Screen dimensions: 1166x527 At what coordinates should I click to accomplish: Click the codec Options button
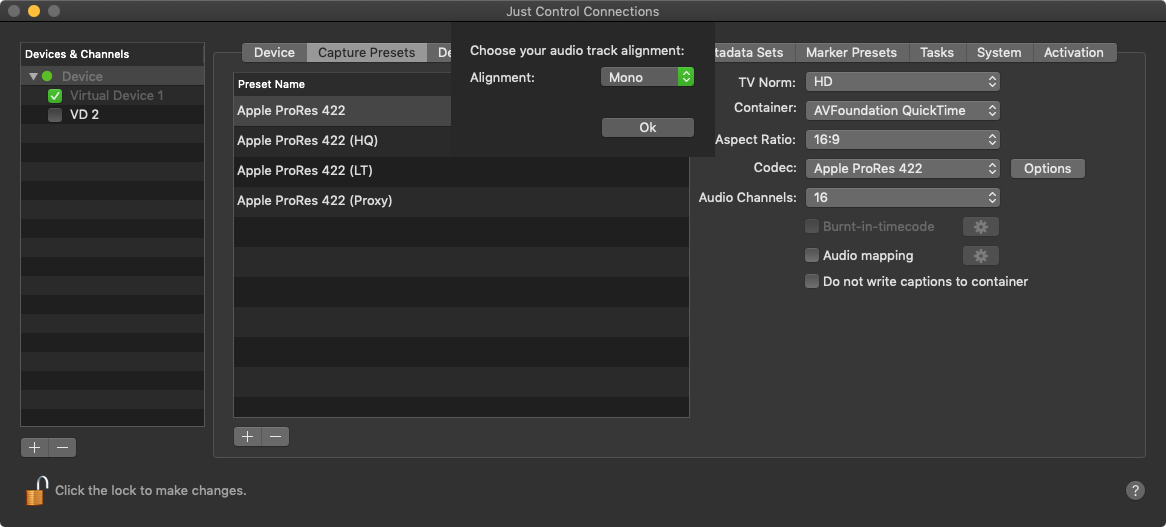click(1047, 169)
